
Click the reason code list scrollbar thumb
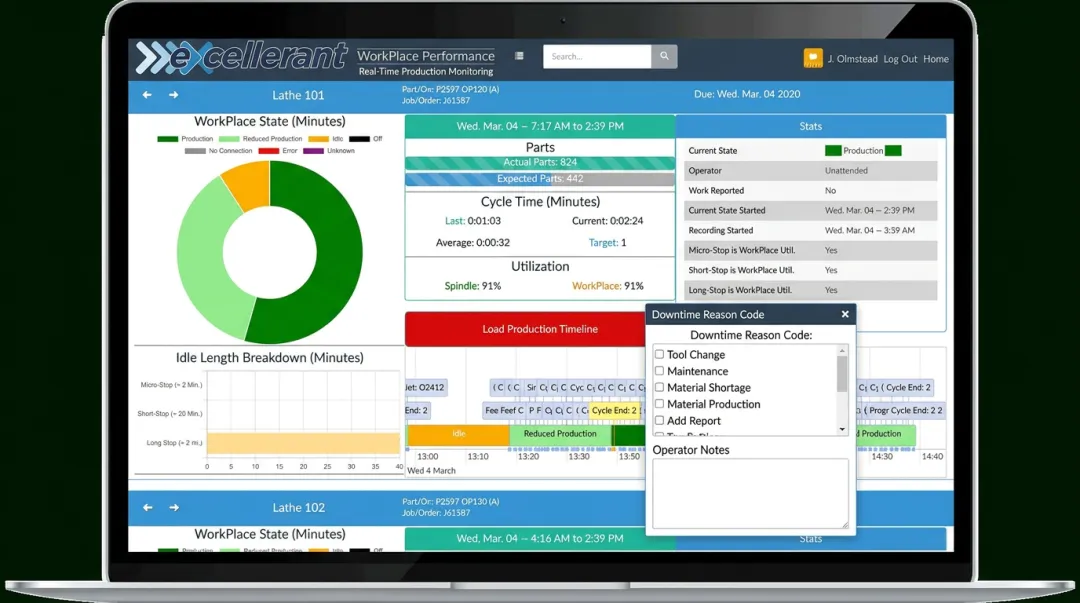[x=842, y=374]
